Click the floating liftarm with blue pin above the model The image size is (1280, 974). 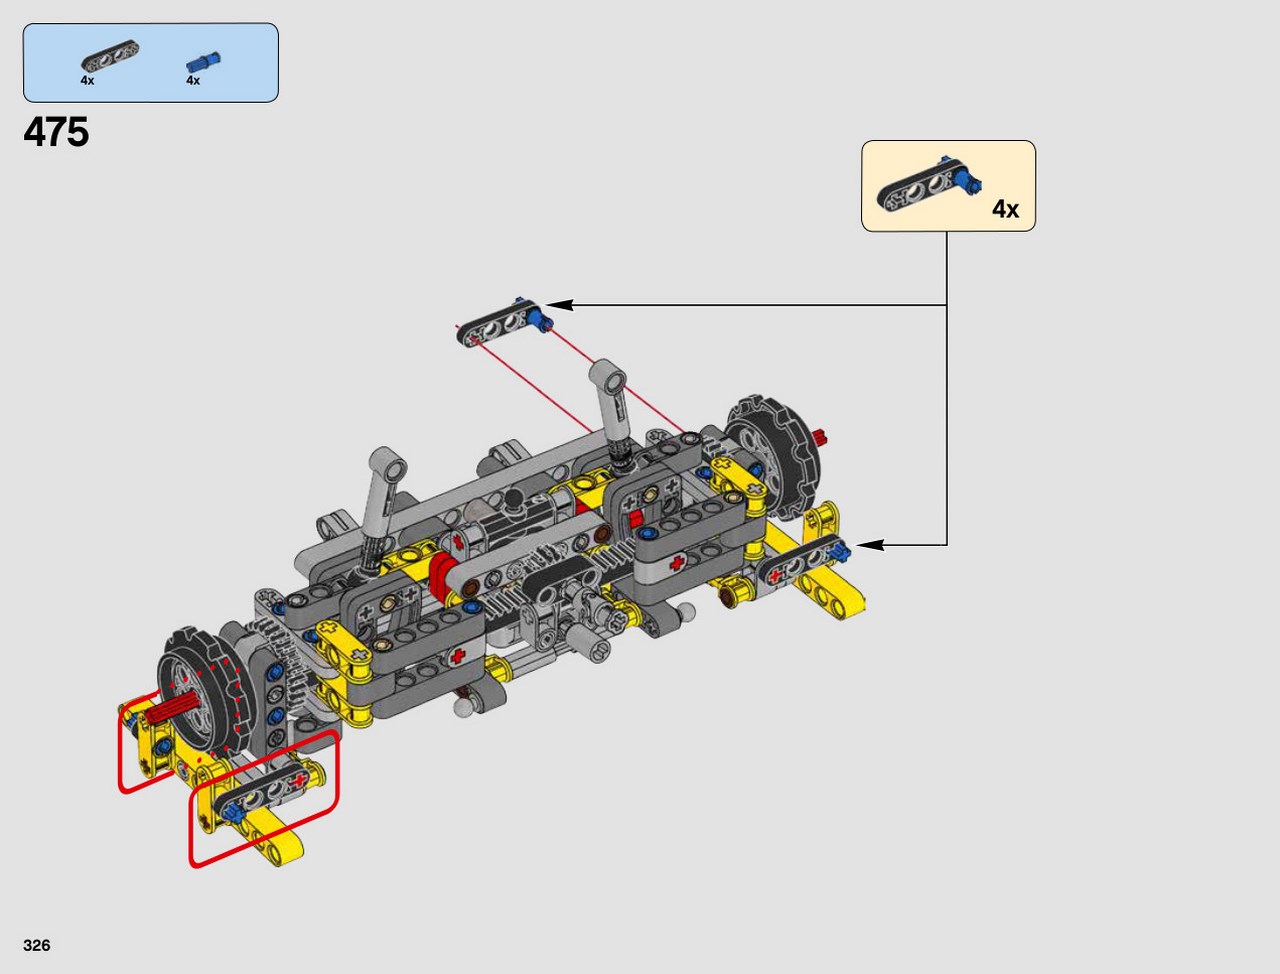pos(506,322)
